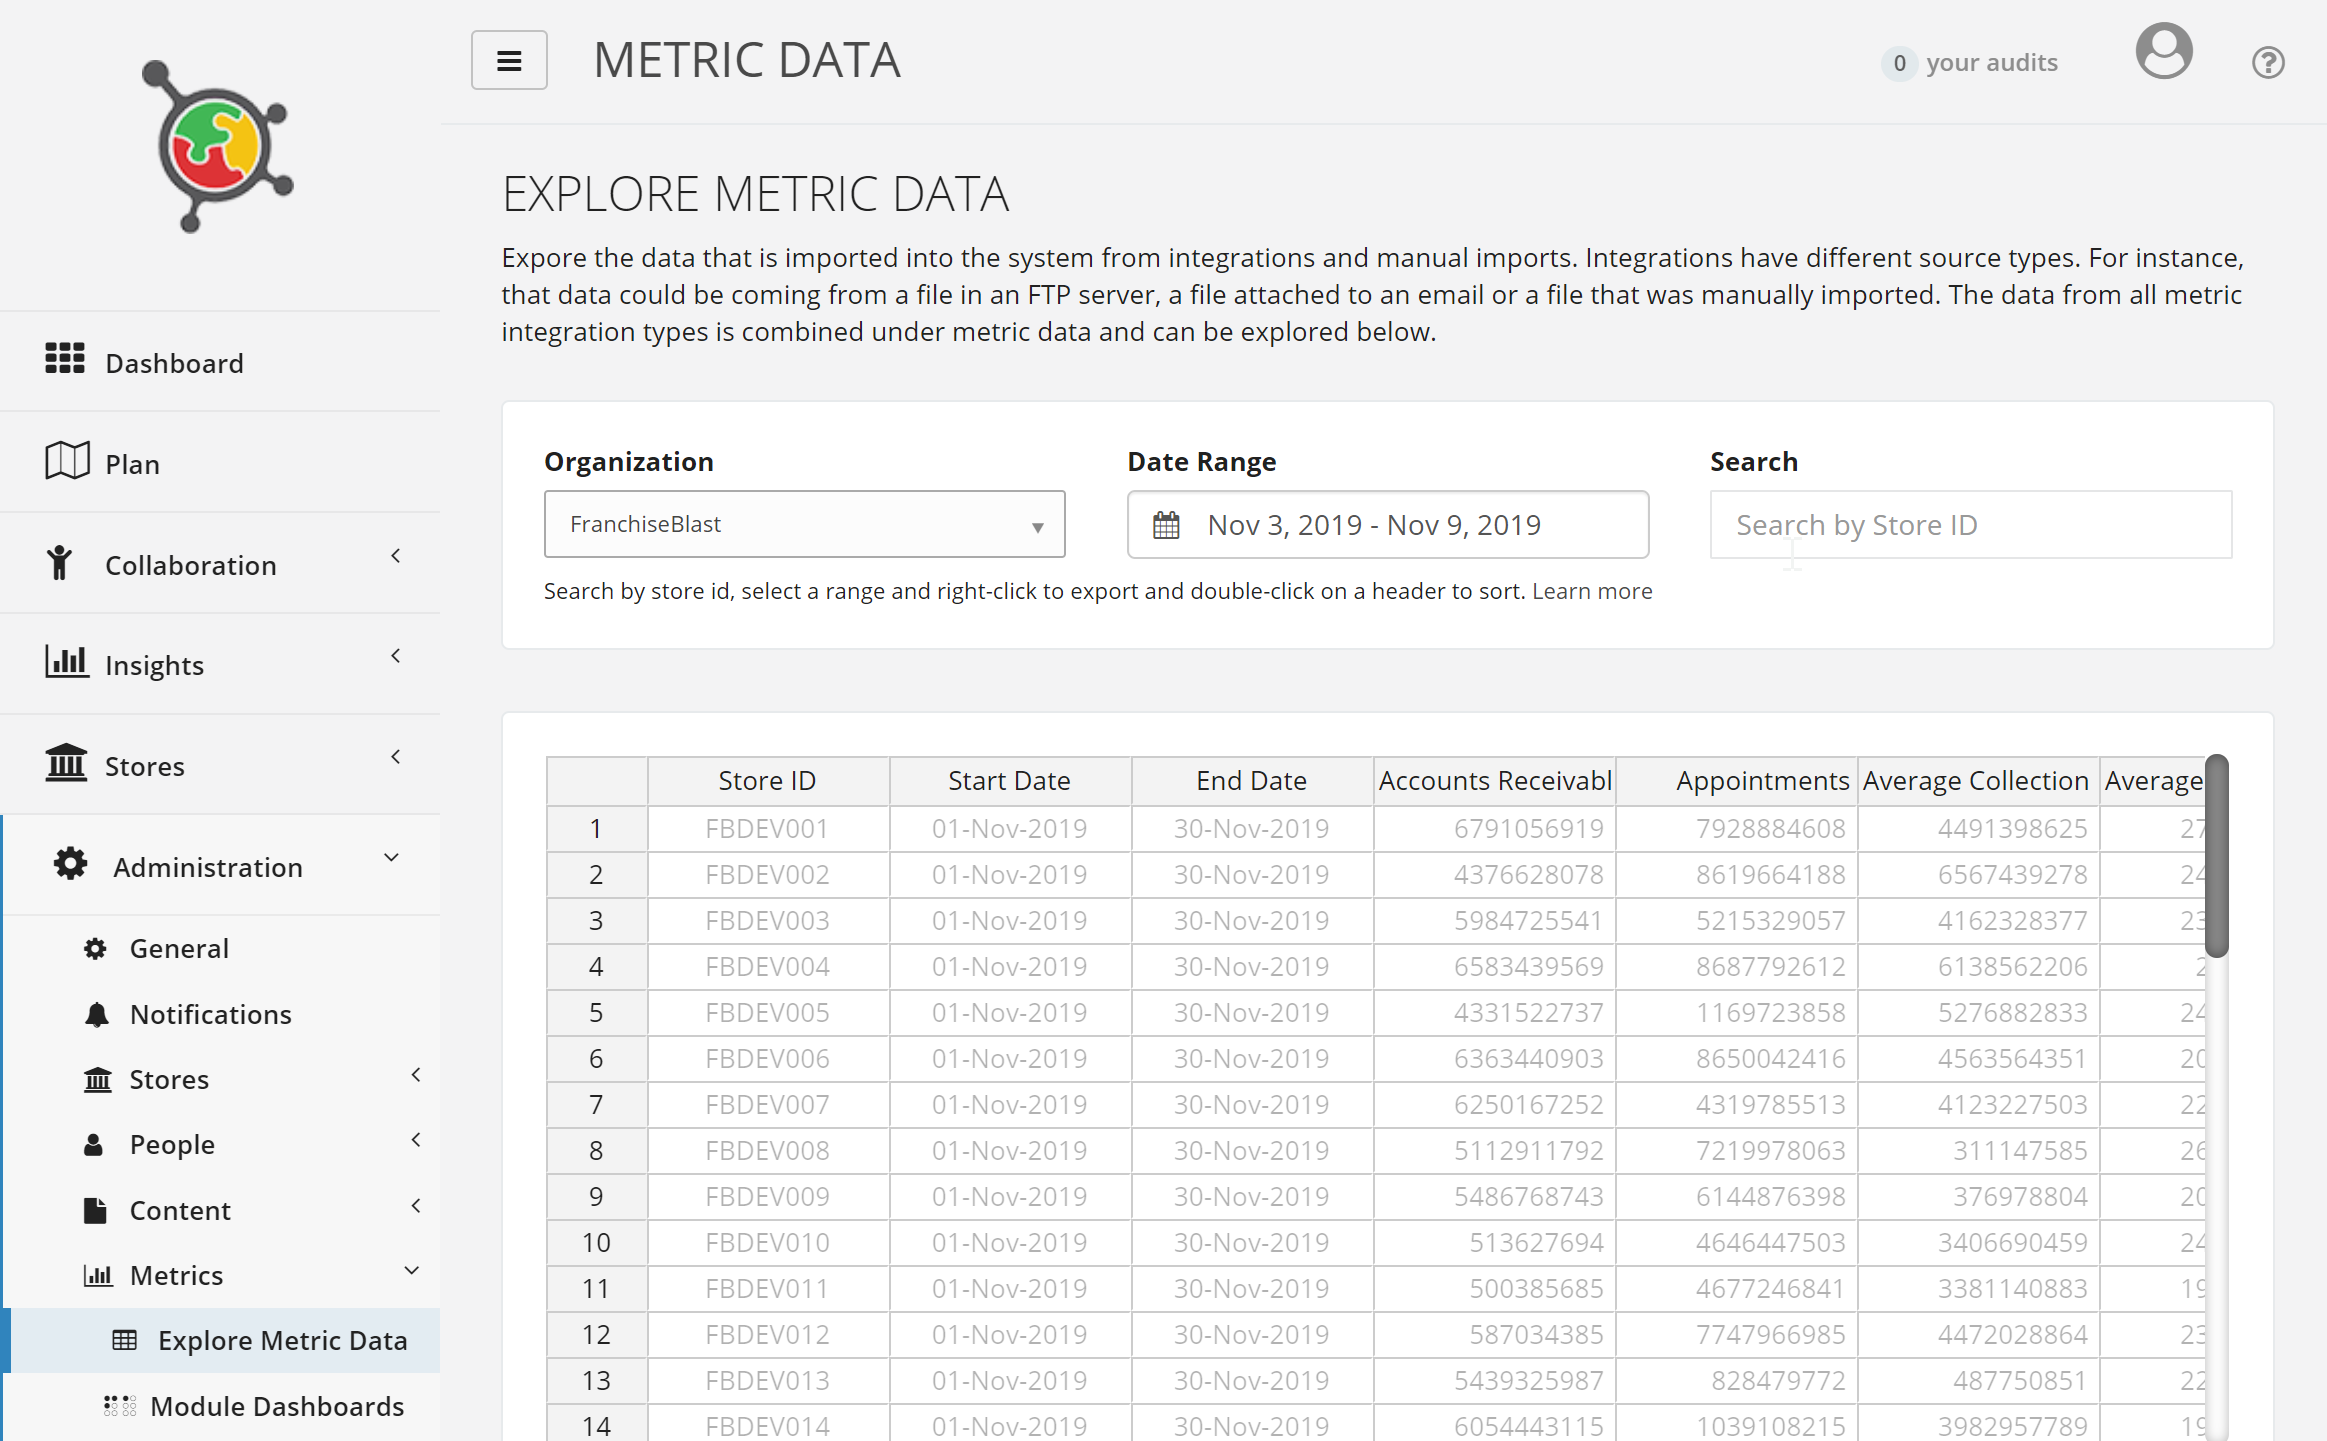Open your audits counter link

click(x=1970, y=63)
